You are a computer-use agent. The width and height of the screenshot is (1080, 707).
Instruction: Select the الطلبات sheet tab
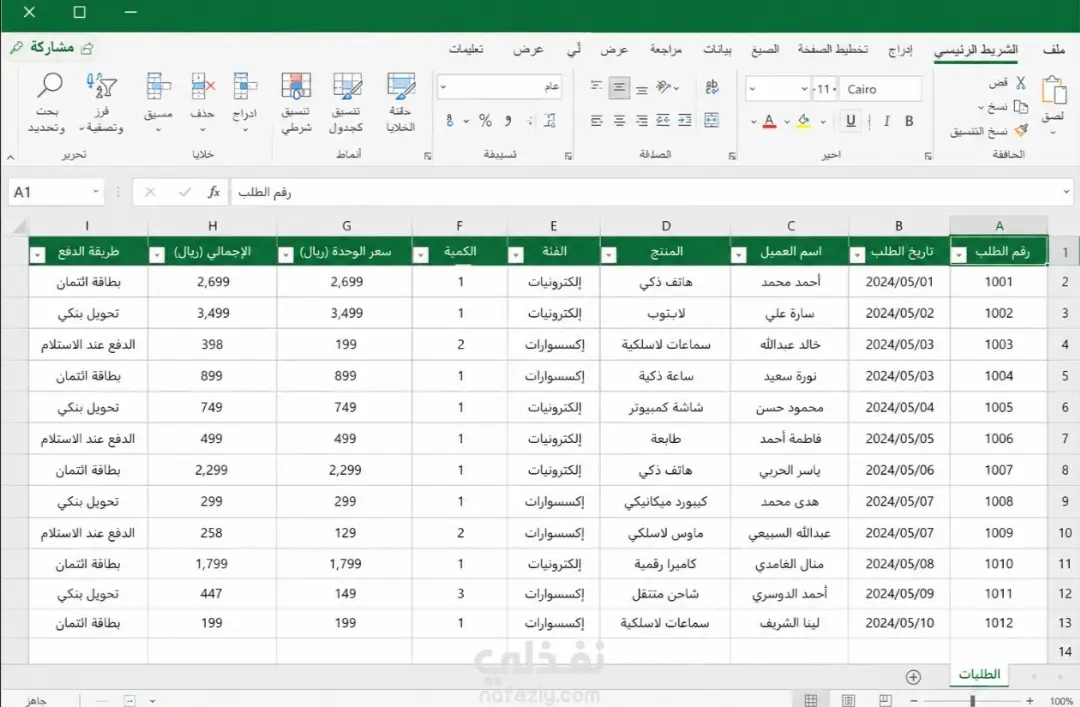979,674
